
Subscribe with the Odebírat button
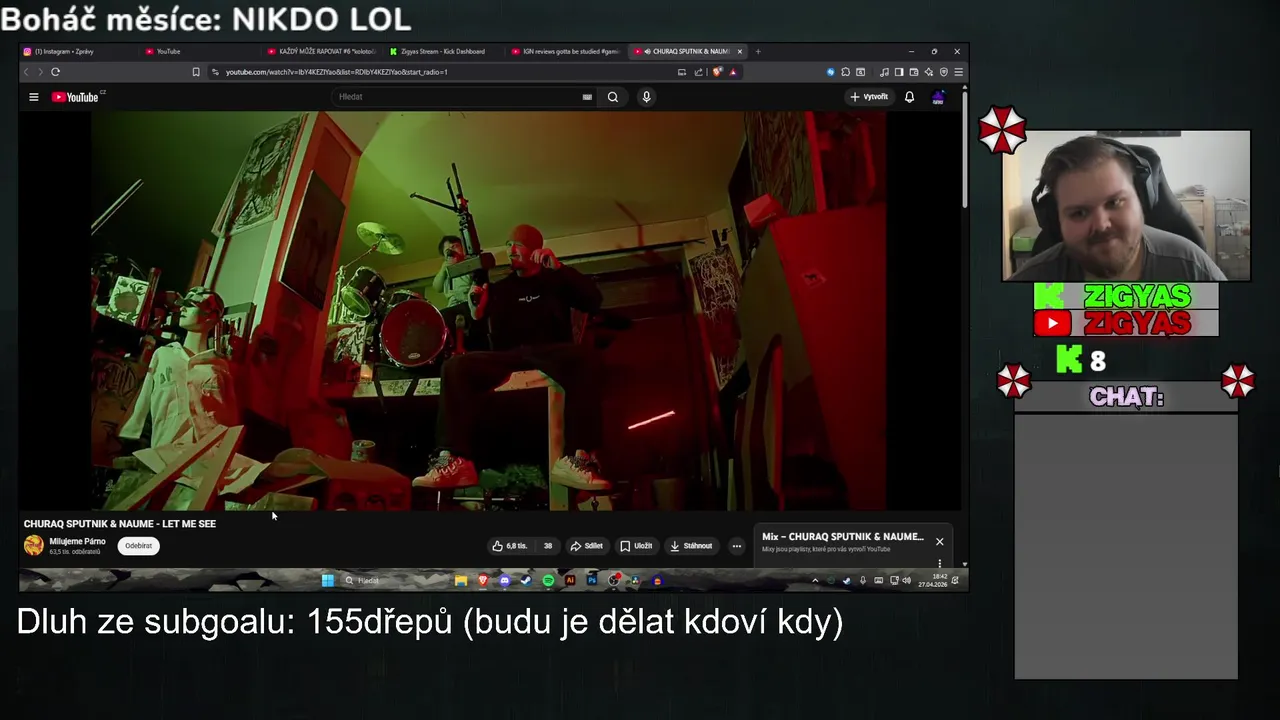(139, 546)
